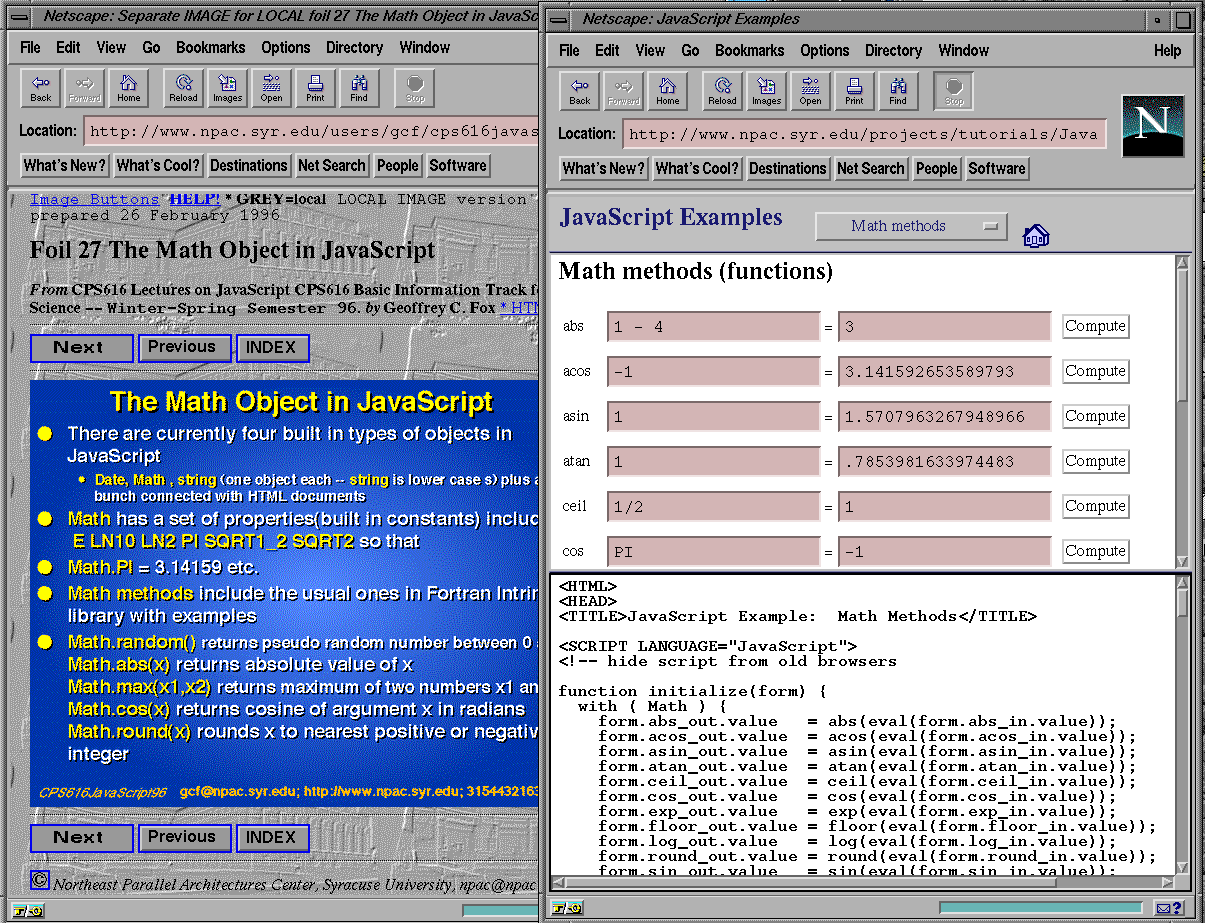Reload page in left Netscape window

[183, 88]
